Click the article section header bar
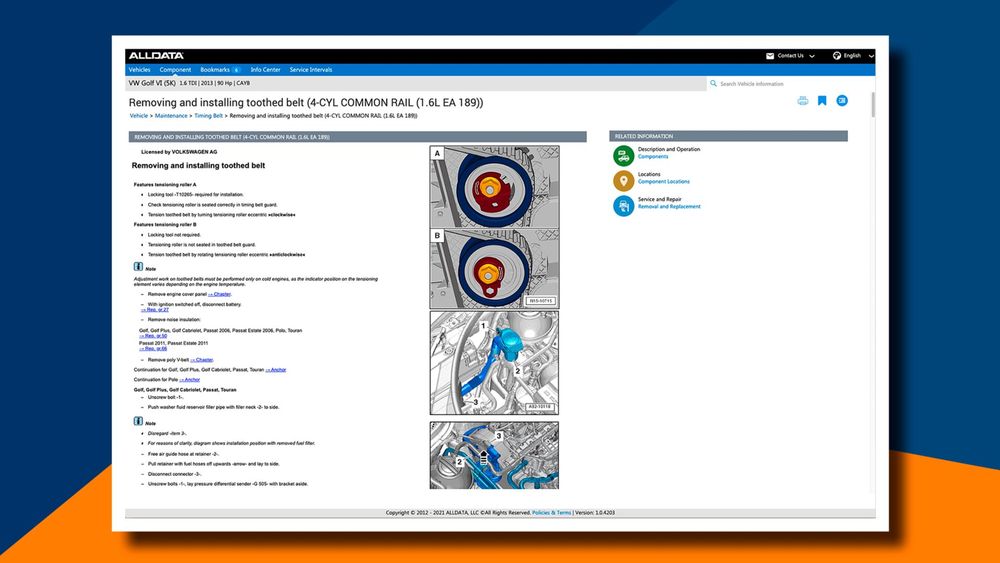The width and height of the screenshot is (1000, 563). tap(357, 137)
